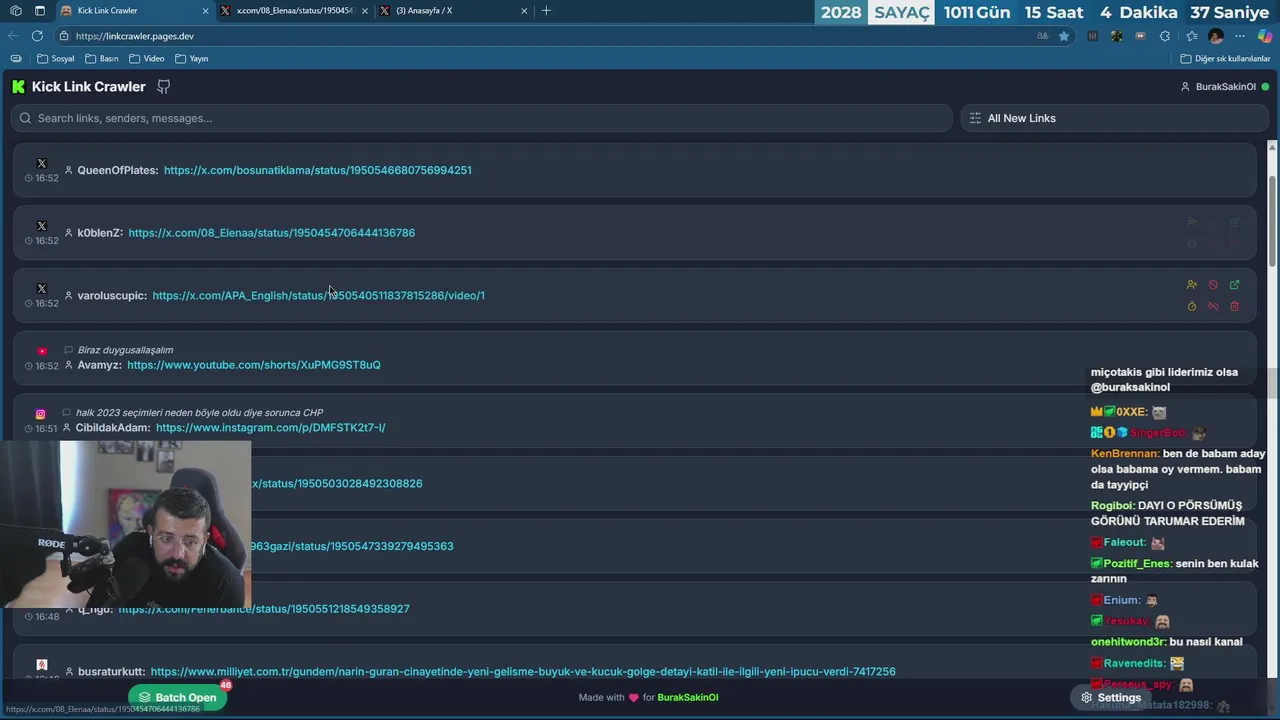Image resolution: width=1280 pixels, height=720 pixels.
Task: Click the site info lock icon
Action: click(x=64, y=36)
